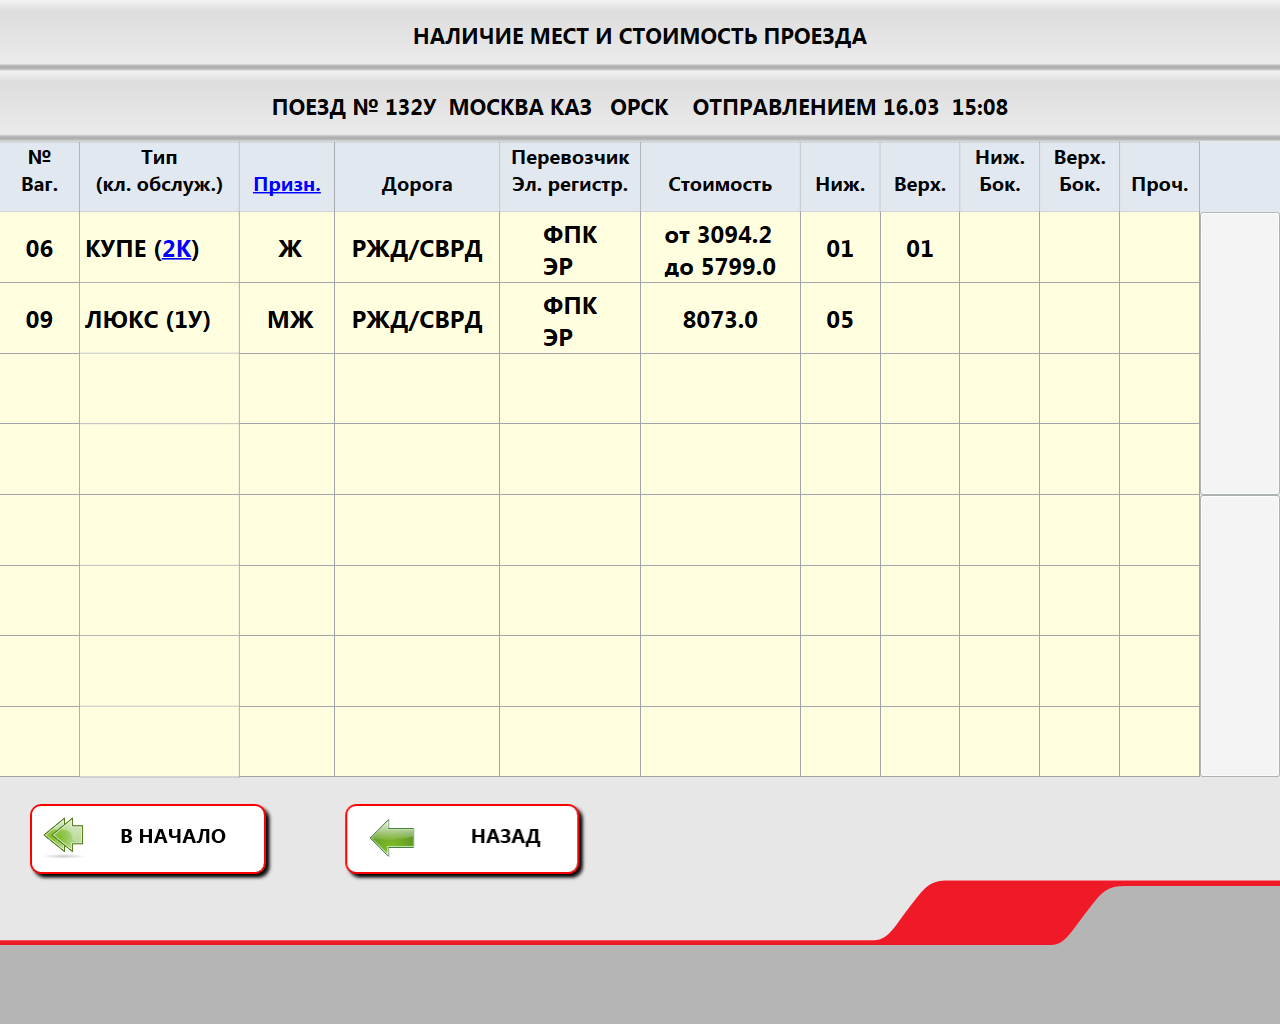Click the Перевозчик Эл. регистр. column header
Viewport: 1280px width, 1024px height.
tap(570, 176)
